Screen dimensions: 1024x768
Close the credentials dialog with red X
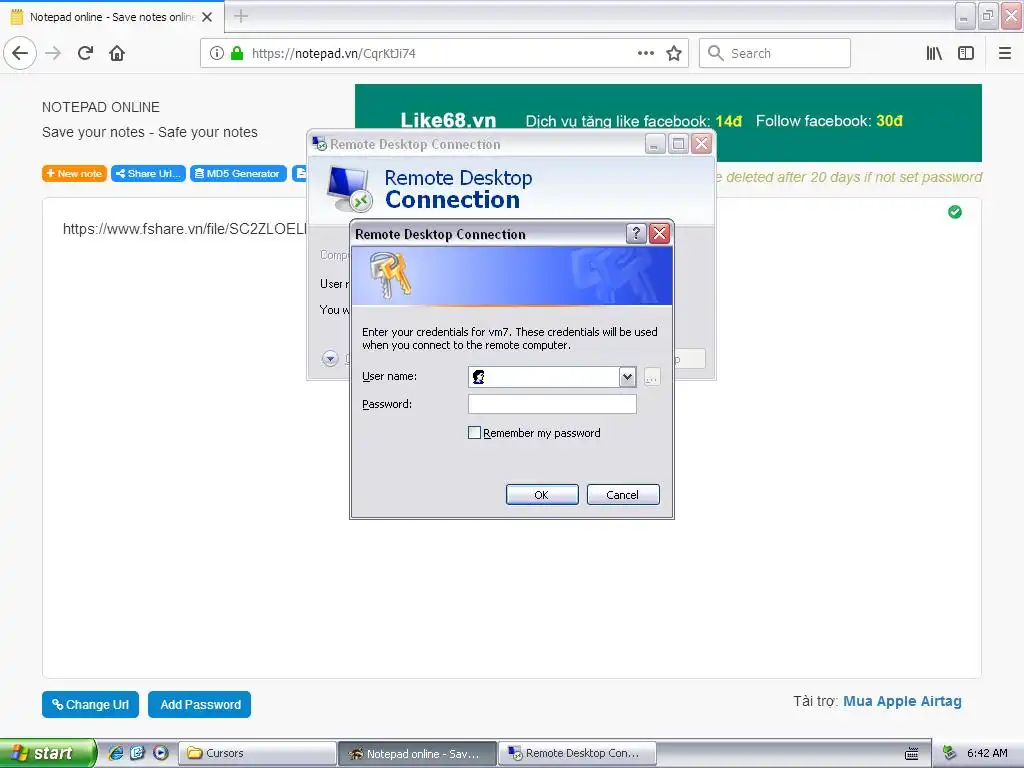pyautogui.click(x=660, y=233)
